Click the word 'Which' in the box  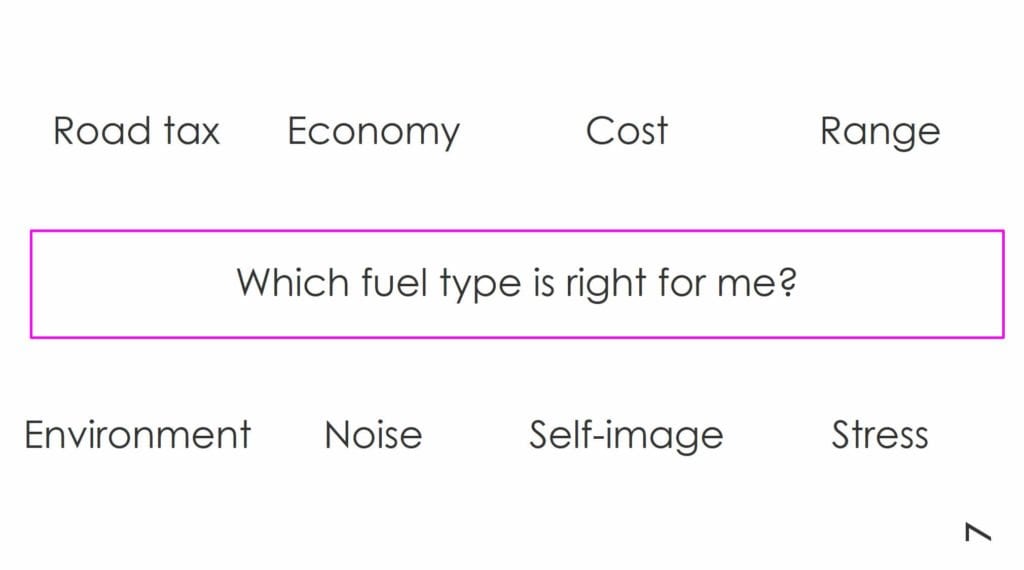293,283
